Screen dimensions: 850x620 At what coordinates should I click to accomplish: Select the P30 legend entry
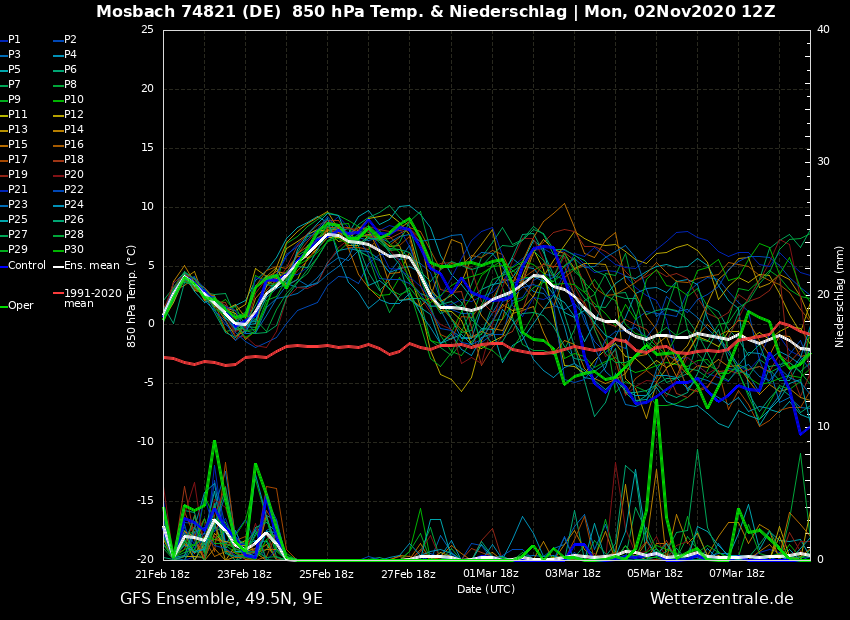(74, 250)
